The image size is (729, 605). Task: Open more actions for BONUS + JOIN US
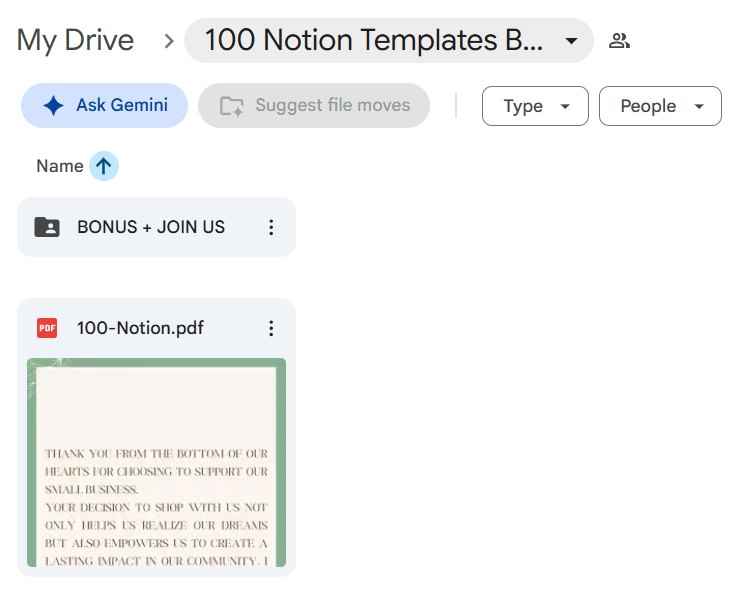[x=271, y=227]
